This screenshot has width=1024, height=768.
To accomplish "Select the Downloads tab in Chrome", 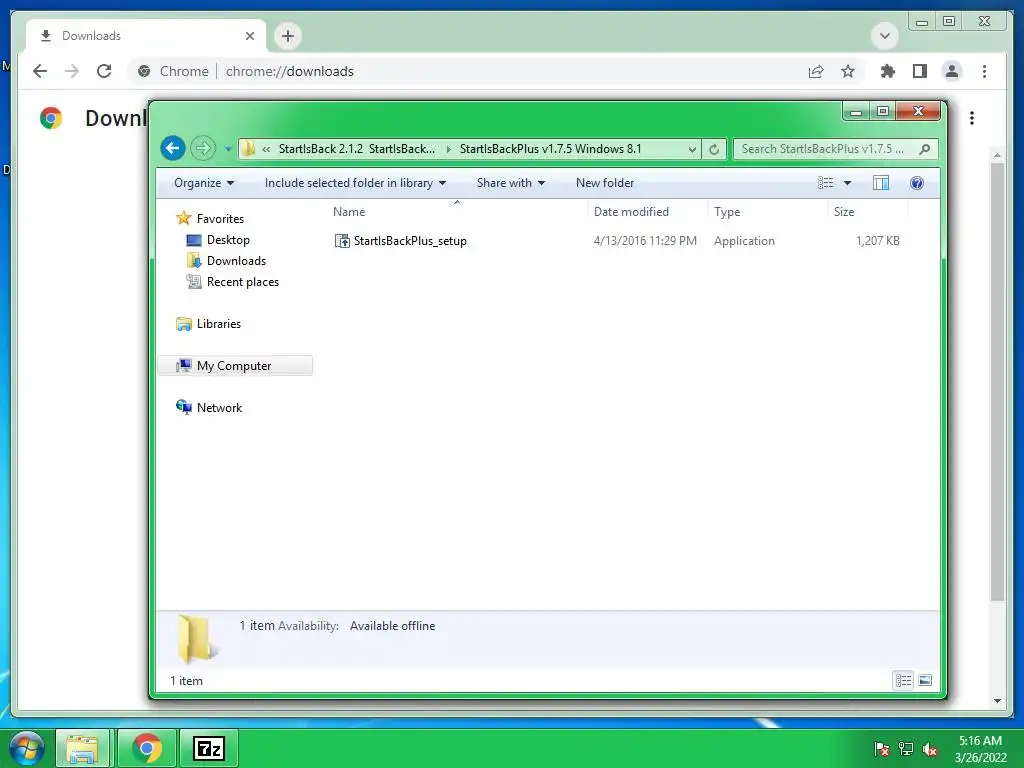I will tap(145, 36).
